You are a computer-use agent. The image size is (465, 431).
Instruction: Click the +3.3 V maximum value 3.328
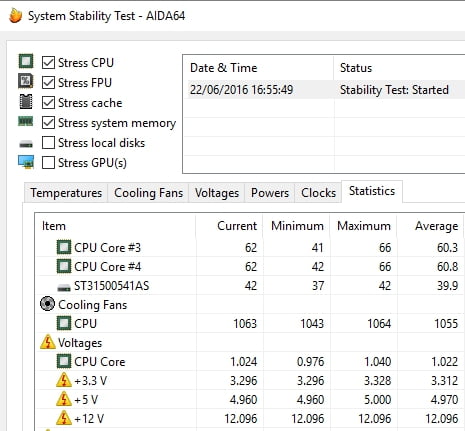tap(377, 381)
